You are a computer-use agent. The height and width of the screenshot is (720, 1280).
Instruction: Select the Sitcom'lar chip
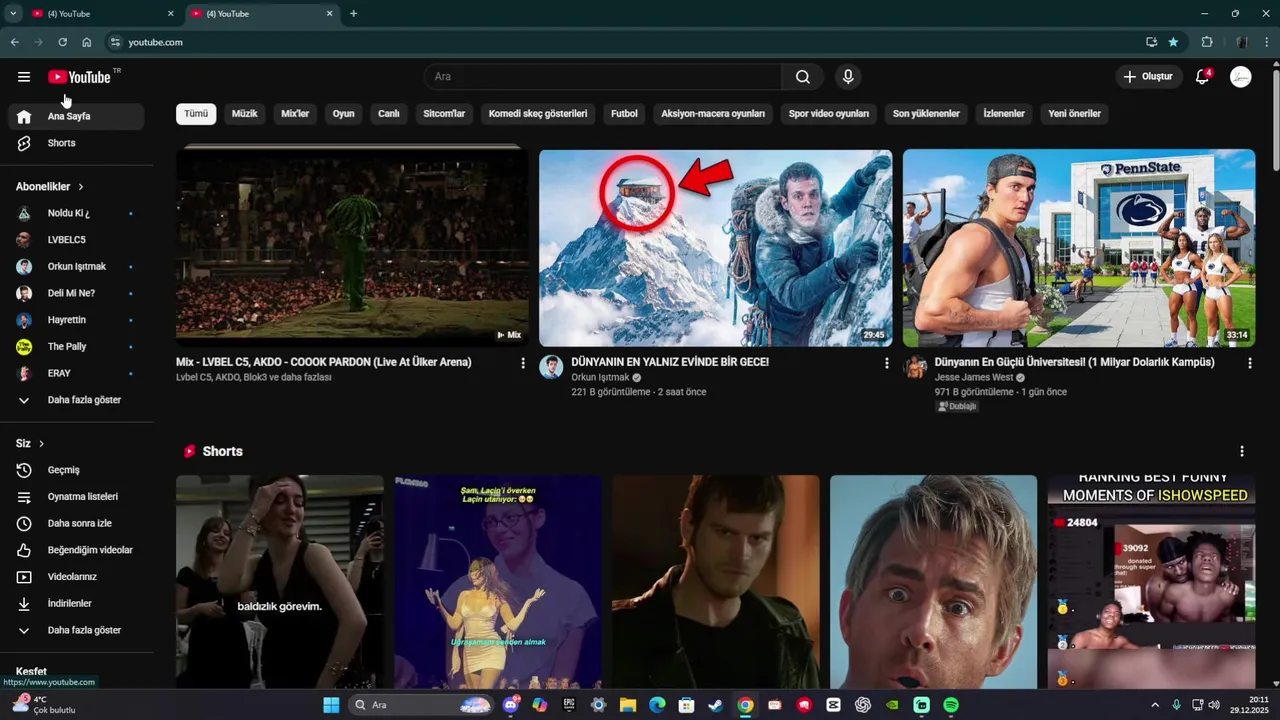444,114
